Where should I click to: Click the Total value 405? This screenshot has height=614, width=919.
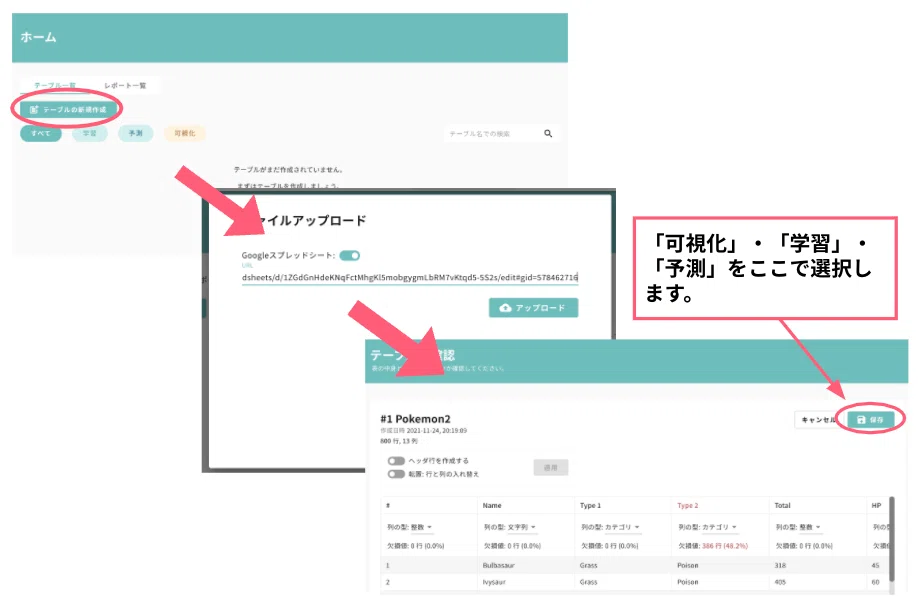click(x=780, y=582)
